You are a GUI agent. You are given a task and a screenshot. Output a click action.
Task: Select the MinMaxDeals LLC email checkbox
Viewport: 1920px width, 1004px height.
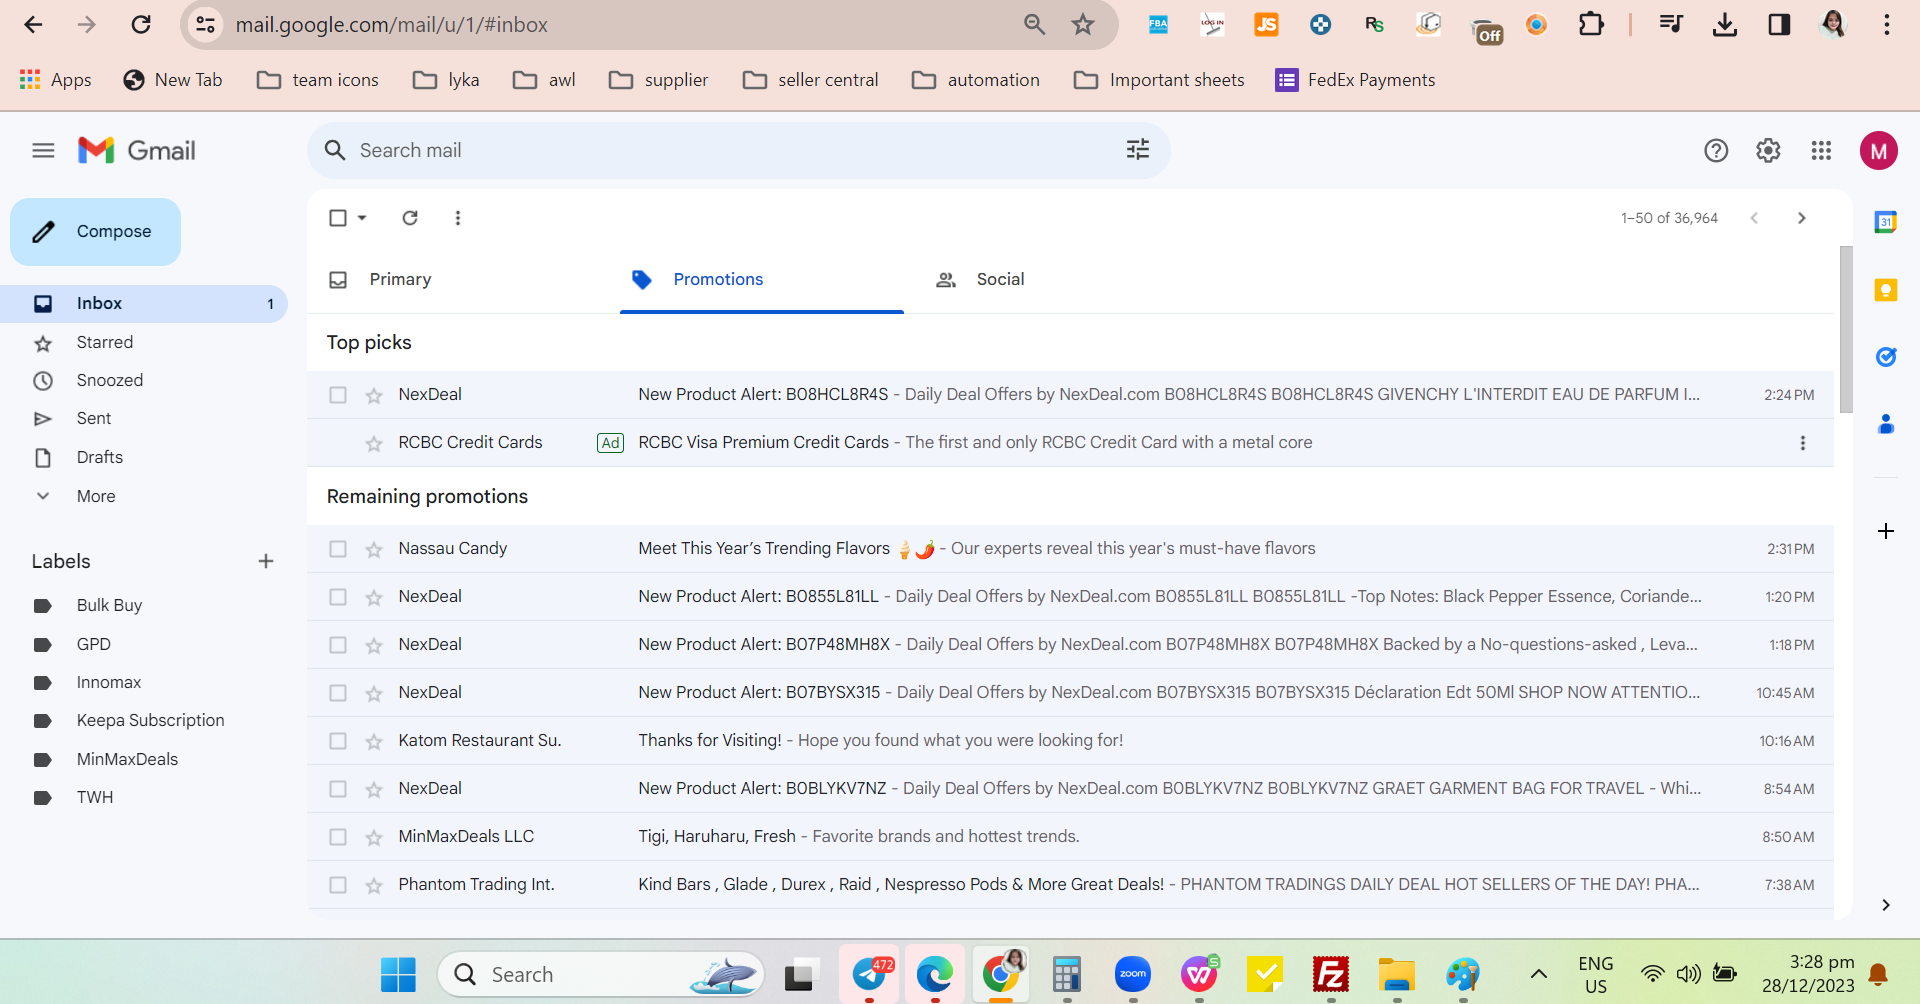click(338, 837)
